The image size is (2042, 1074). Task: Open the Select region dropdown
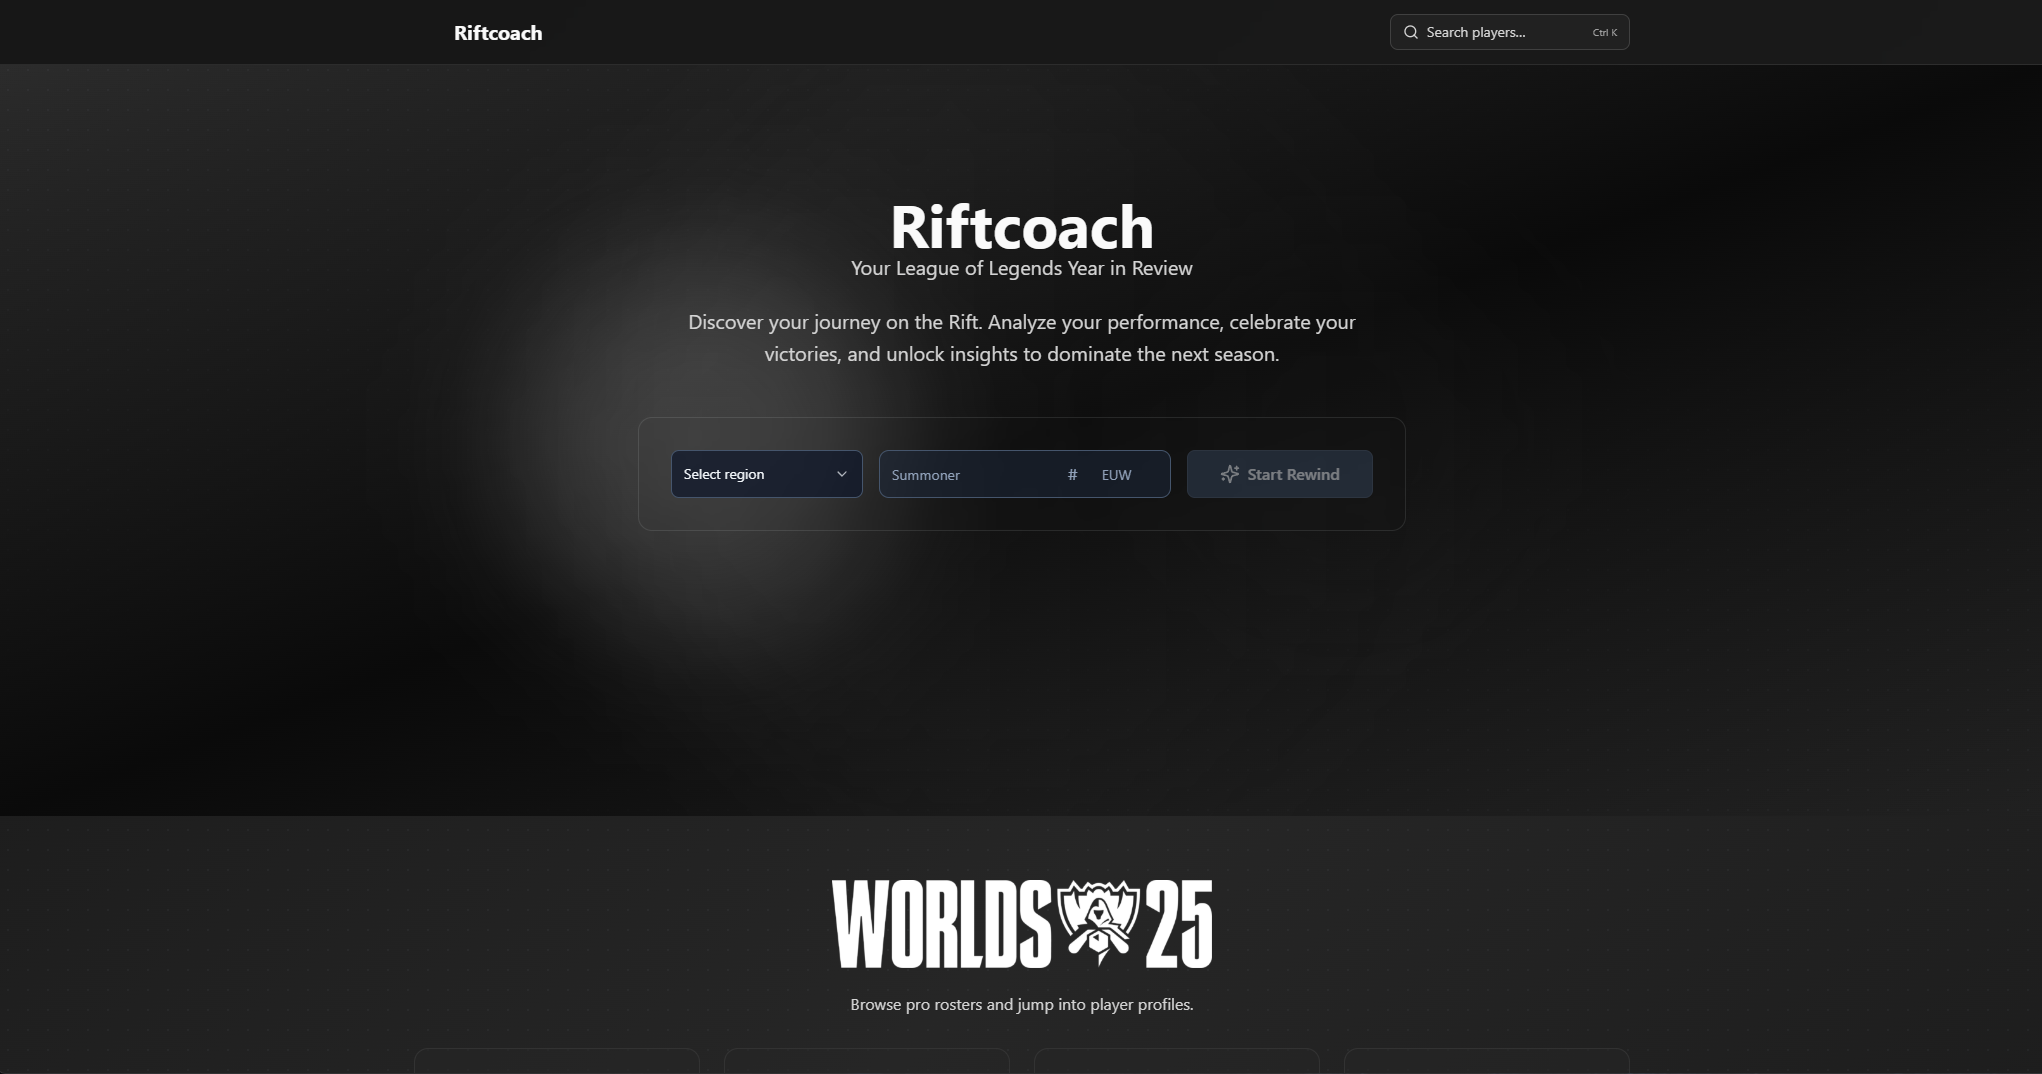pos(766,474)
